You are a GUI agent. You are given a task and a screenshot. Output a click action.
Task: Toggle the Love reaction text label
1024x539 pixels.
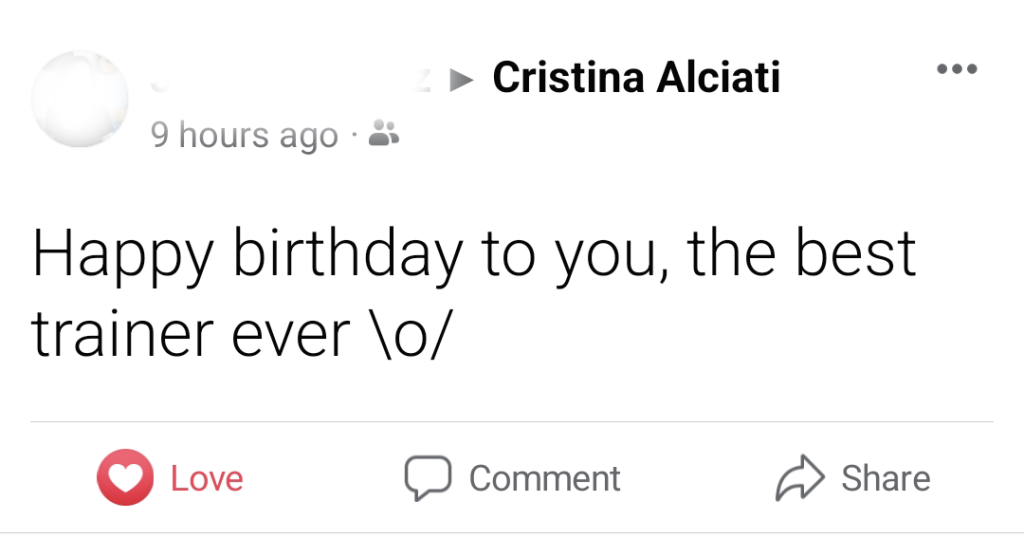(207, 478)
